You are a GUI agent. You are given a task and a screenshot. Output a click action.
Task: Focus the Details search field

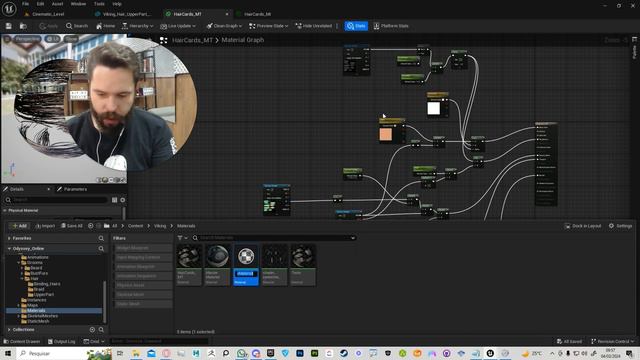point(56,200)
